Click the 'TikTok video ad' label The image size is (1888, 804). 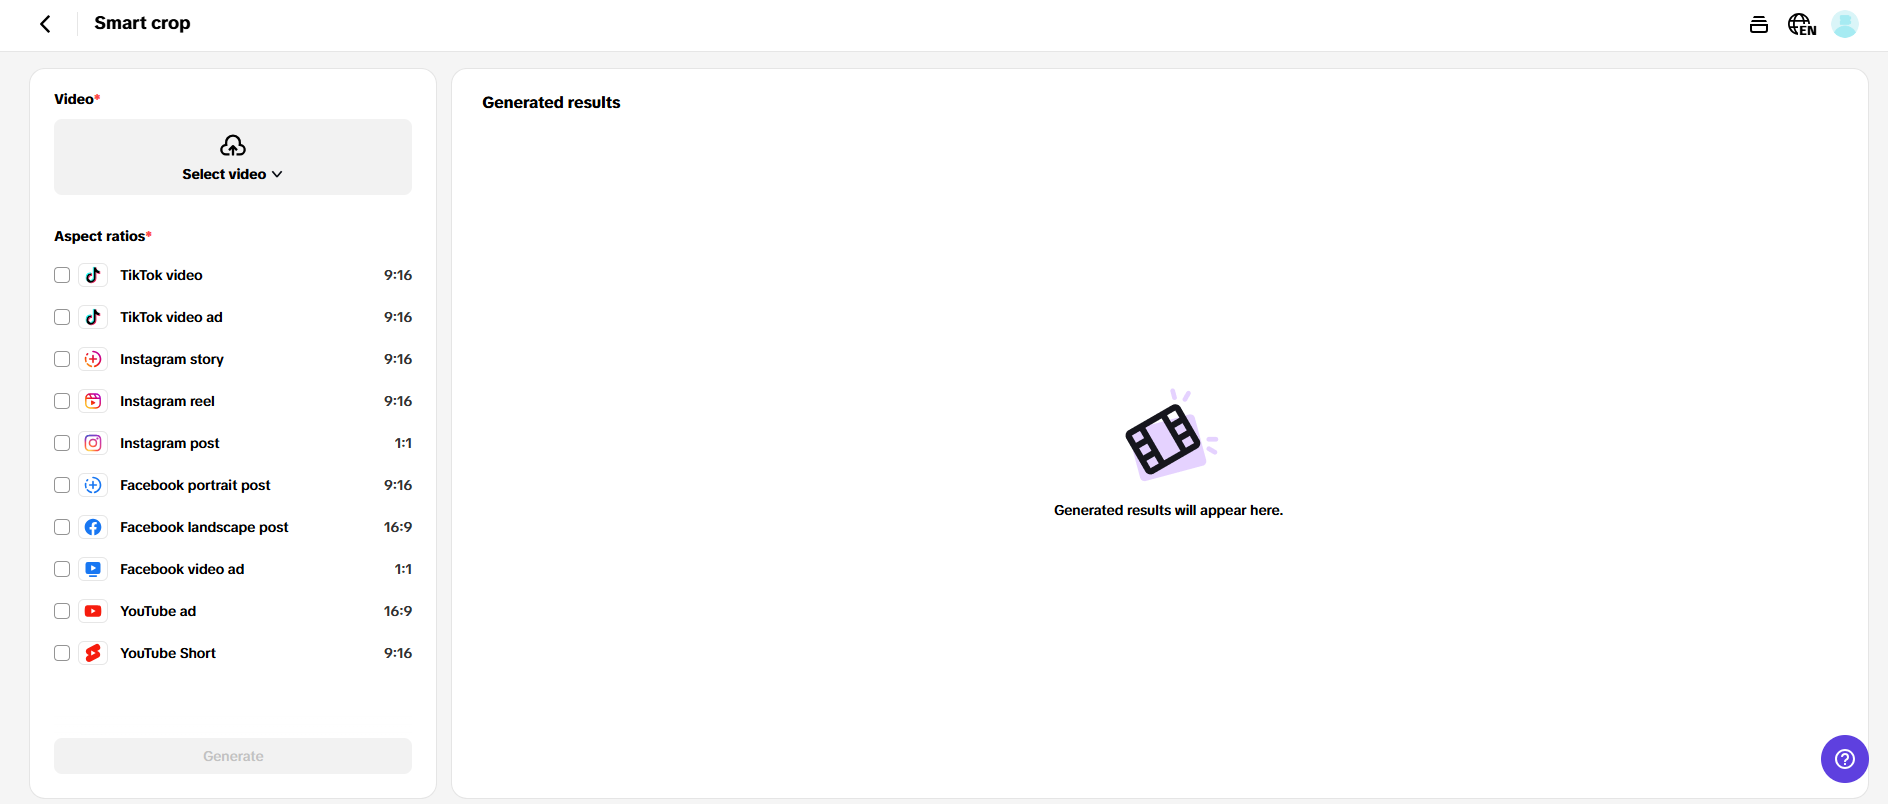click(171, 317)
